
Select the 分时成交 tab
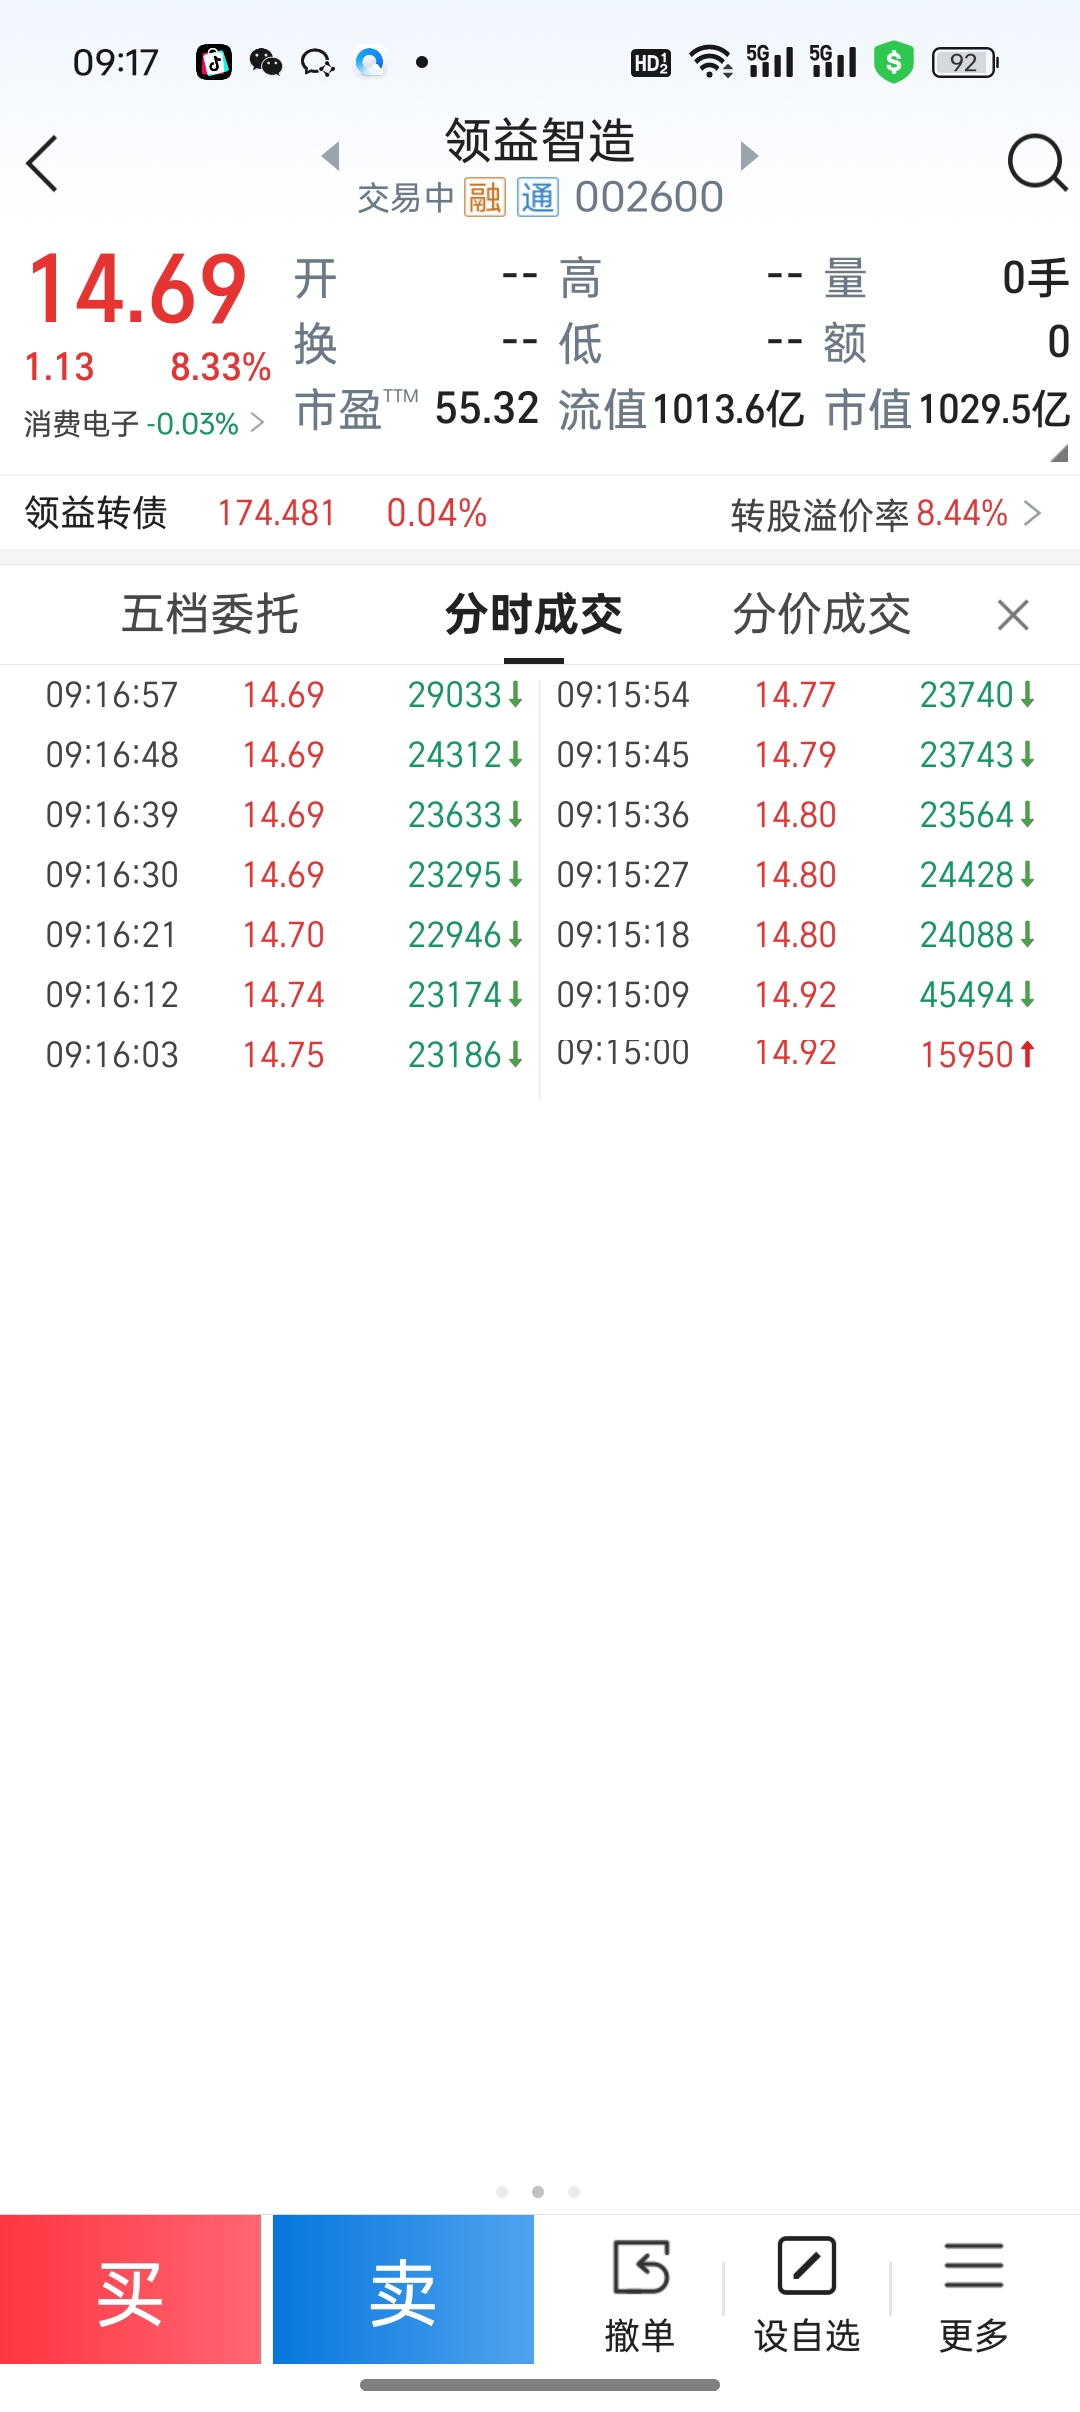[x=533, y=614]
